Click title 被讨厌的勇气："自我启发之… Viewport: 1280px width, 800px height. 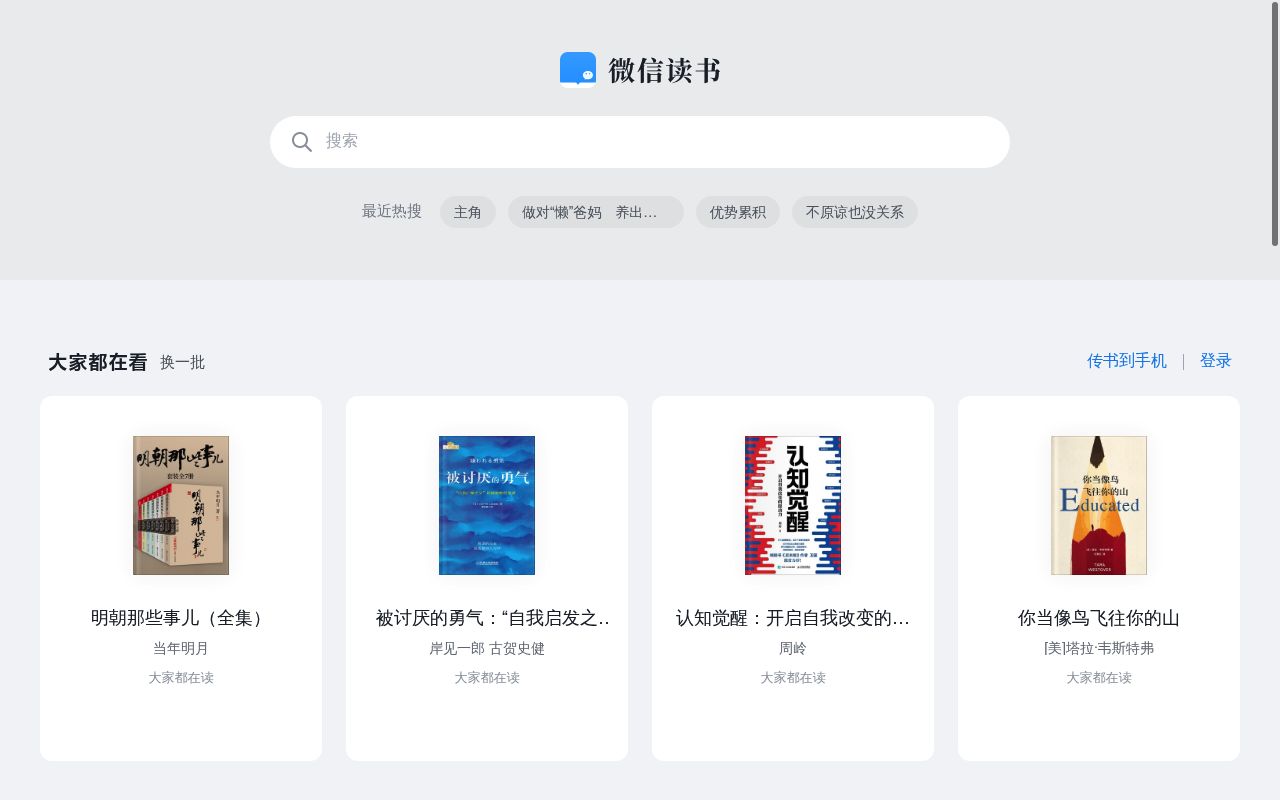[493, 618]
